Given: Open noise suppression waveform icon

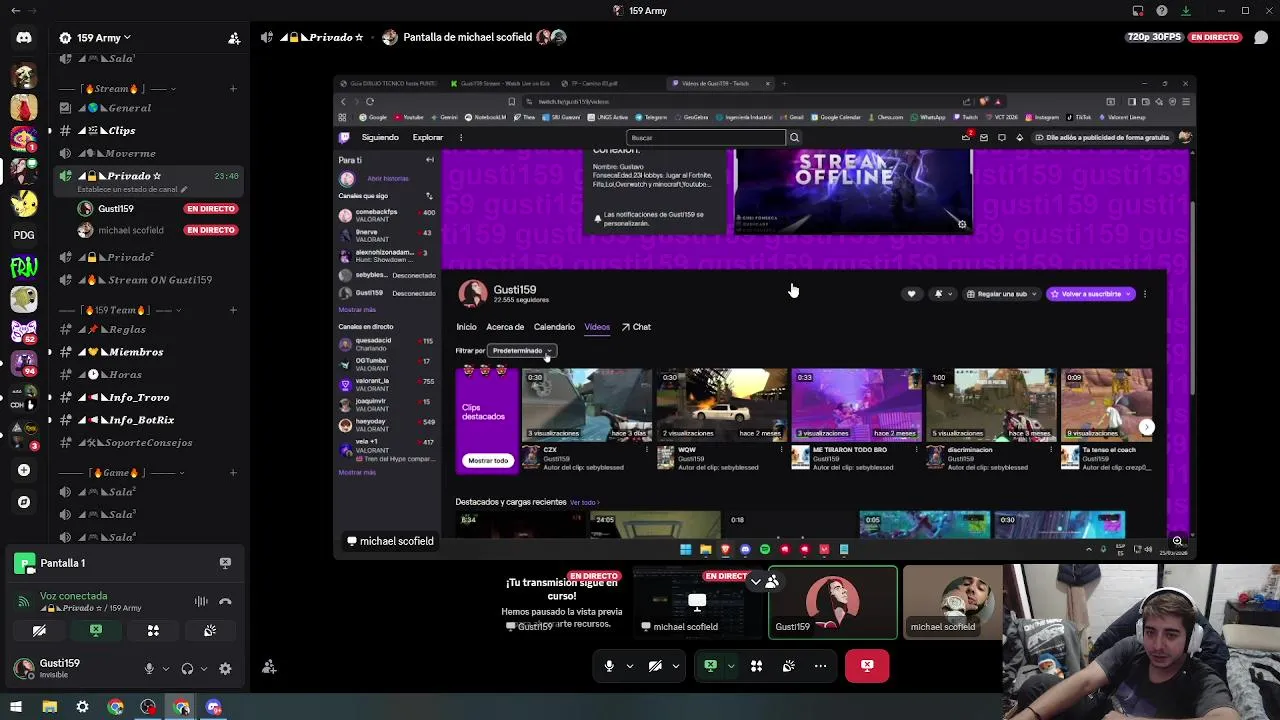Looking at the screenshot, I should click(201, 601).
